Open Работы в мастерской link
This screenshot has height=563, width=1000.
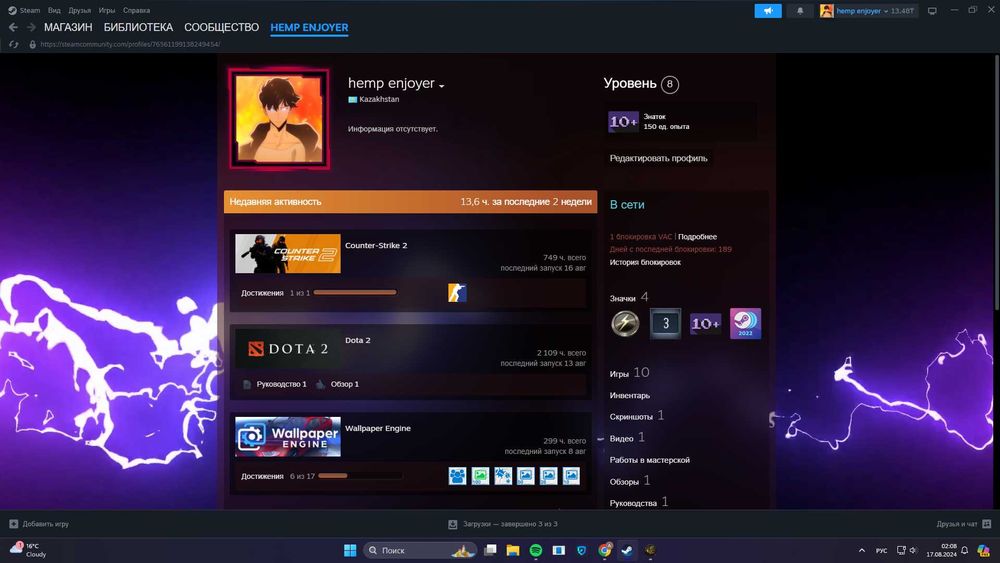(x=649, y=460)
